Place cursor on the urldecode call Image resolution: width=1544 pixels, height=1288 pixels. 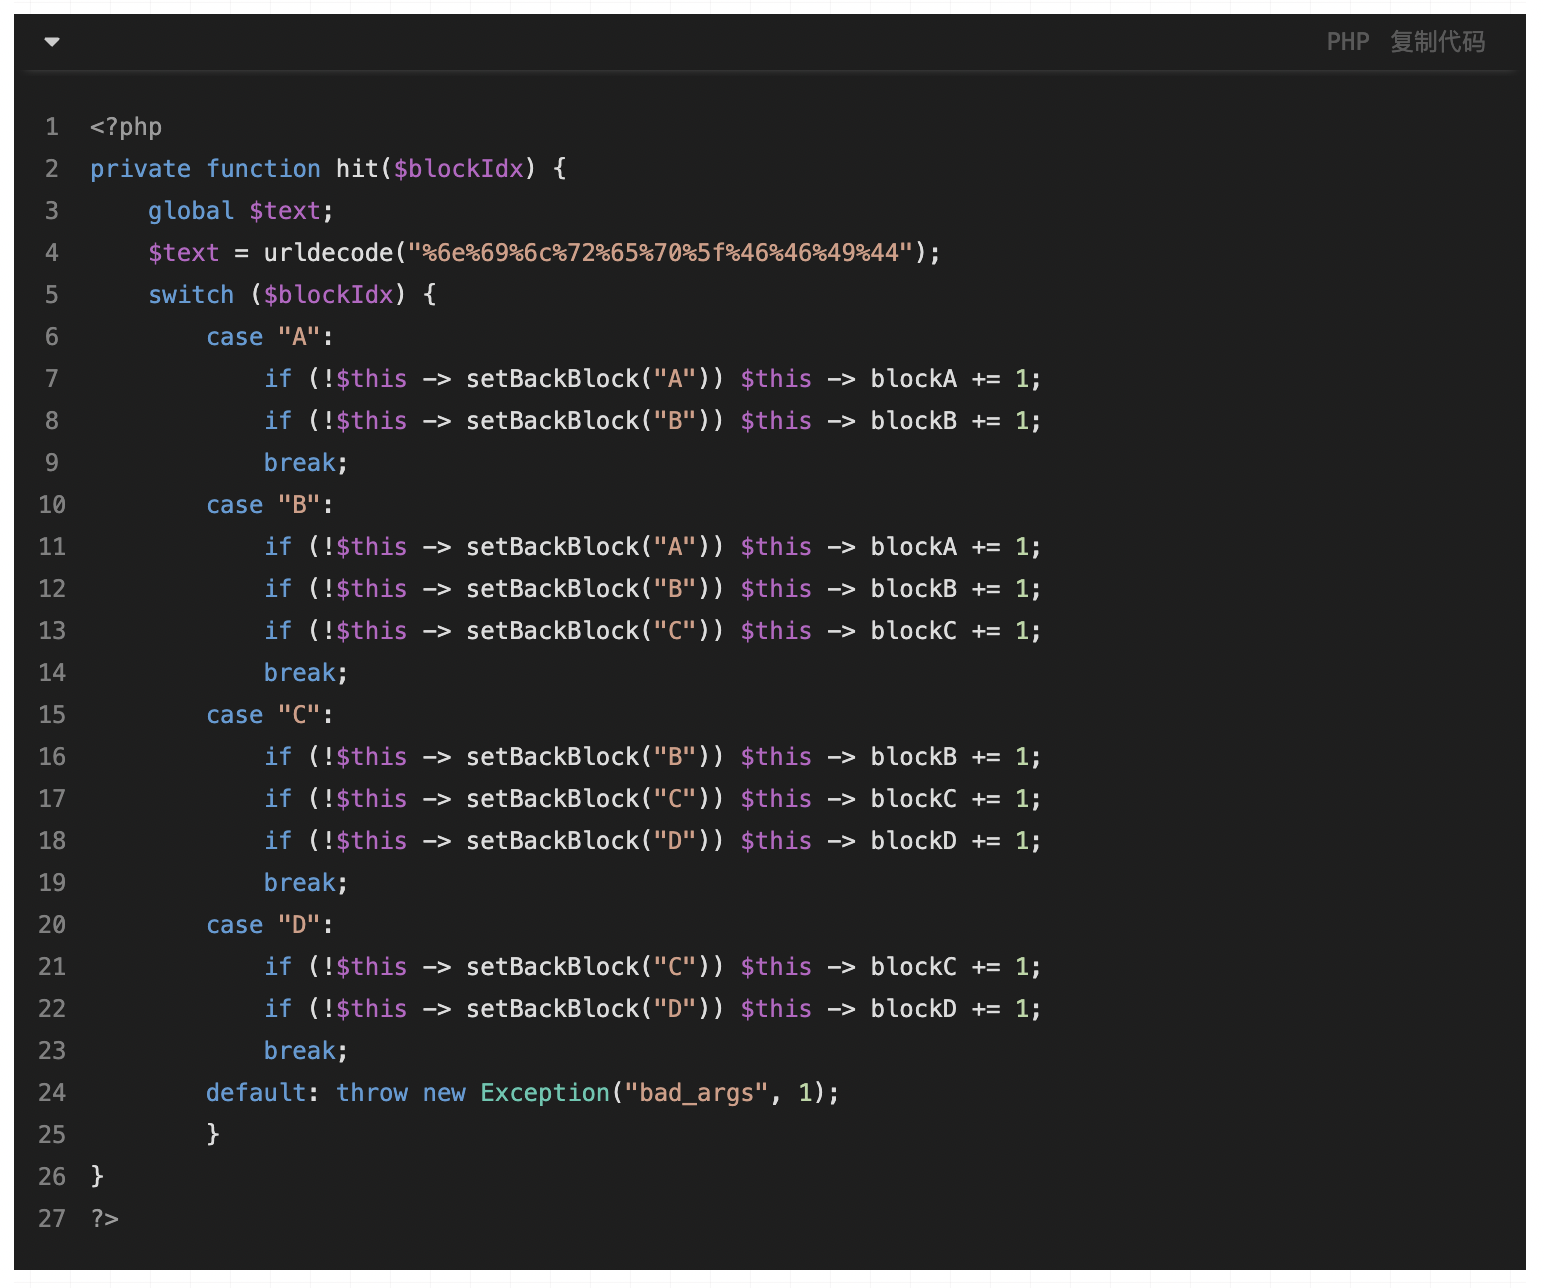tap(328, 253)
